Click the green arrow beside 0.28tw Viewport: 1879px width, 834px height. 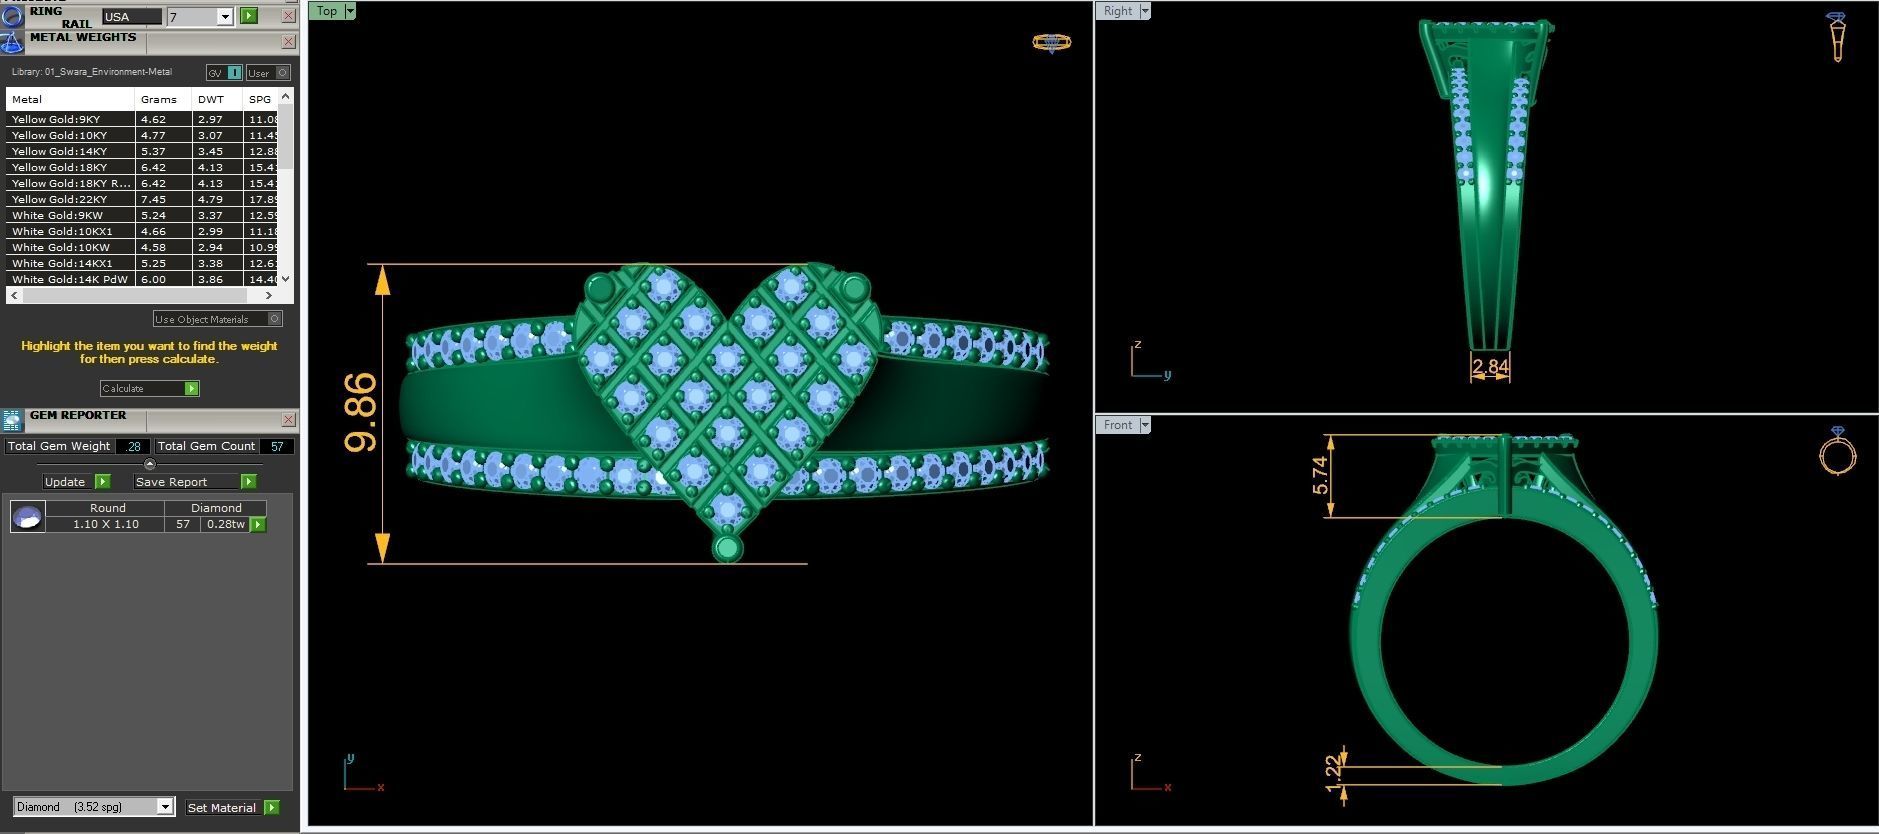point(258,524)
